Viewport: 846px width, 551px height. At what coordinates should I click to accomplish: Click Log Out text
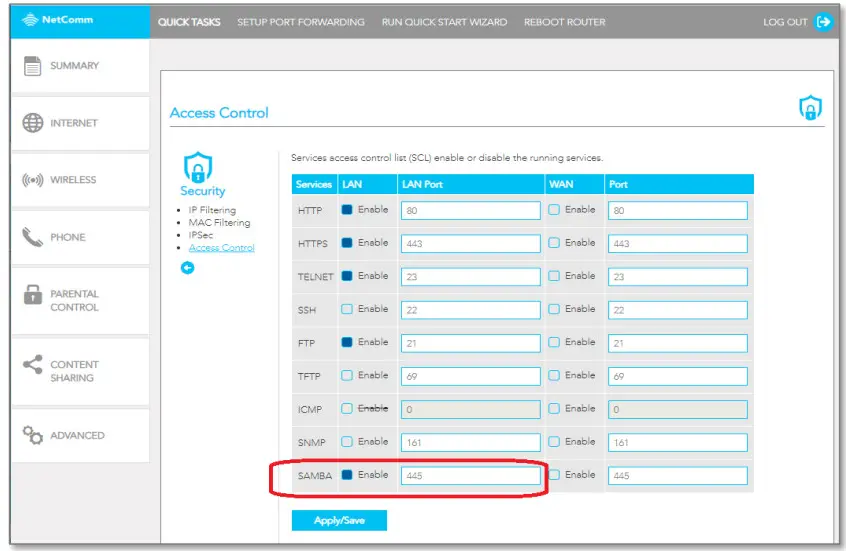785,22
